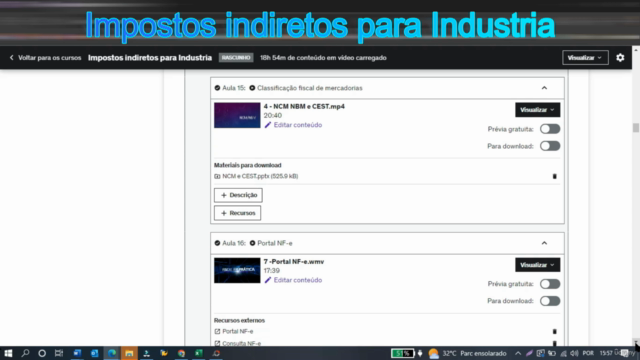Open the network icon in system tray

[x=563, y=353]
